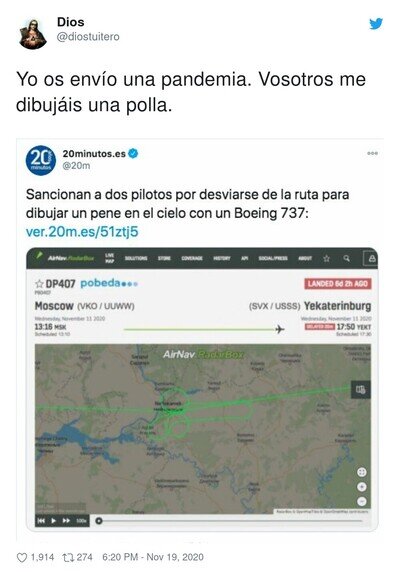The image size is (400, 572).
Task: Open the SOLUTIONS menu in AirNav navbar
Action: click(136, 258)
